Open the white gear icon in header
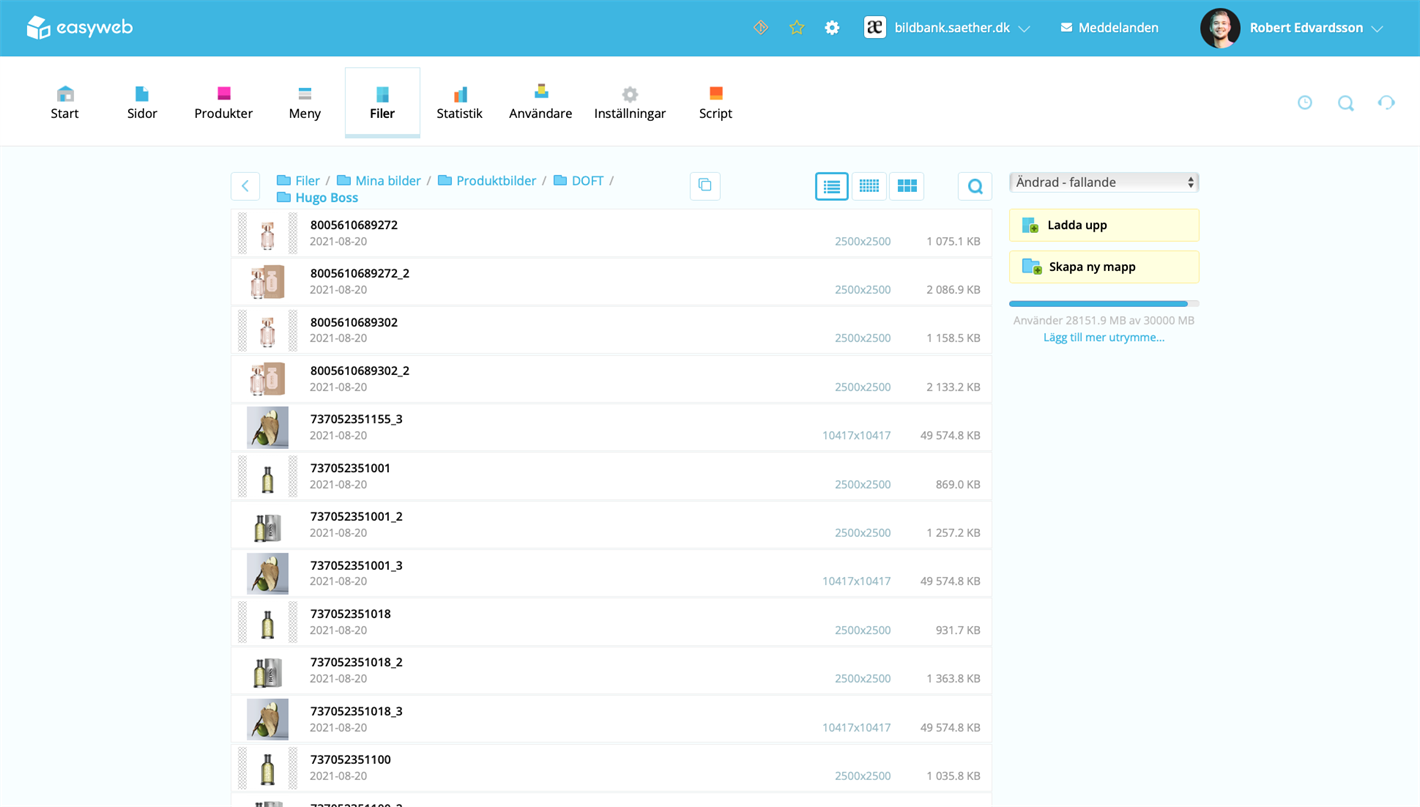The image size is (1420, 807). 832,28
